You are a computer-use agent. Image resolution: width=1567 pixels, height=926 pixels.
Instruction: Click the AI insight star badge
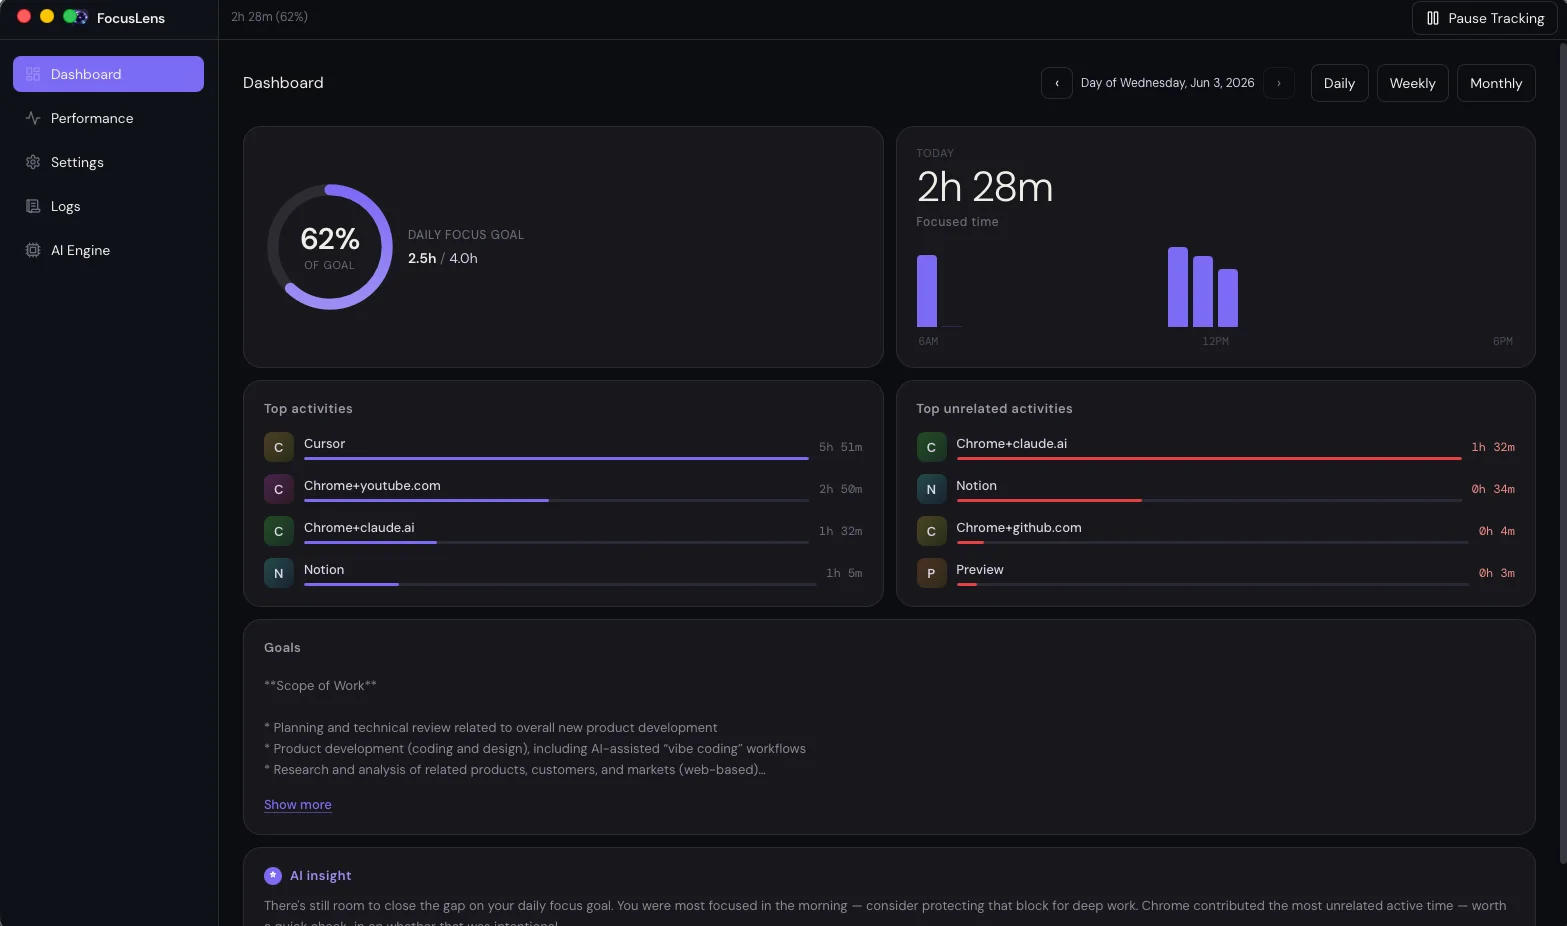273,875
